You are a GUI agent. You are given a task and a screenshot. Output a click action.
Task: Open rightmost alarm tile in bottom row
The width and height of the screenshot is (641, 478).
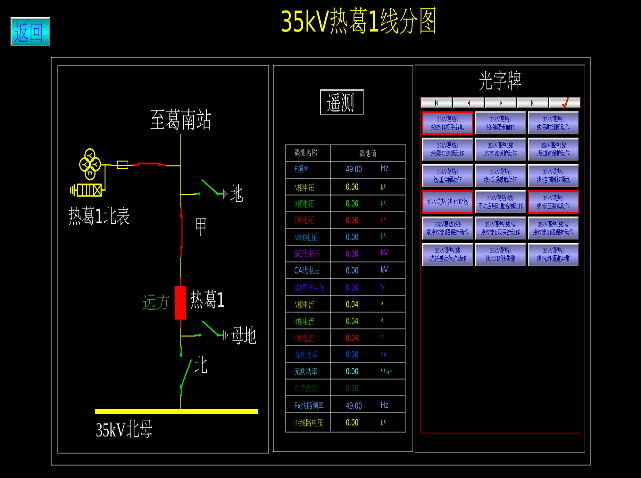554,254
